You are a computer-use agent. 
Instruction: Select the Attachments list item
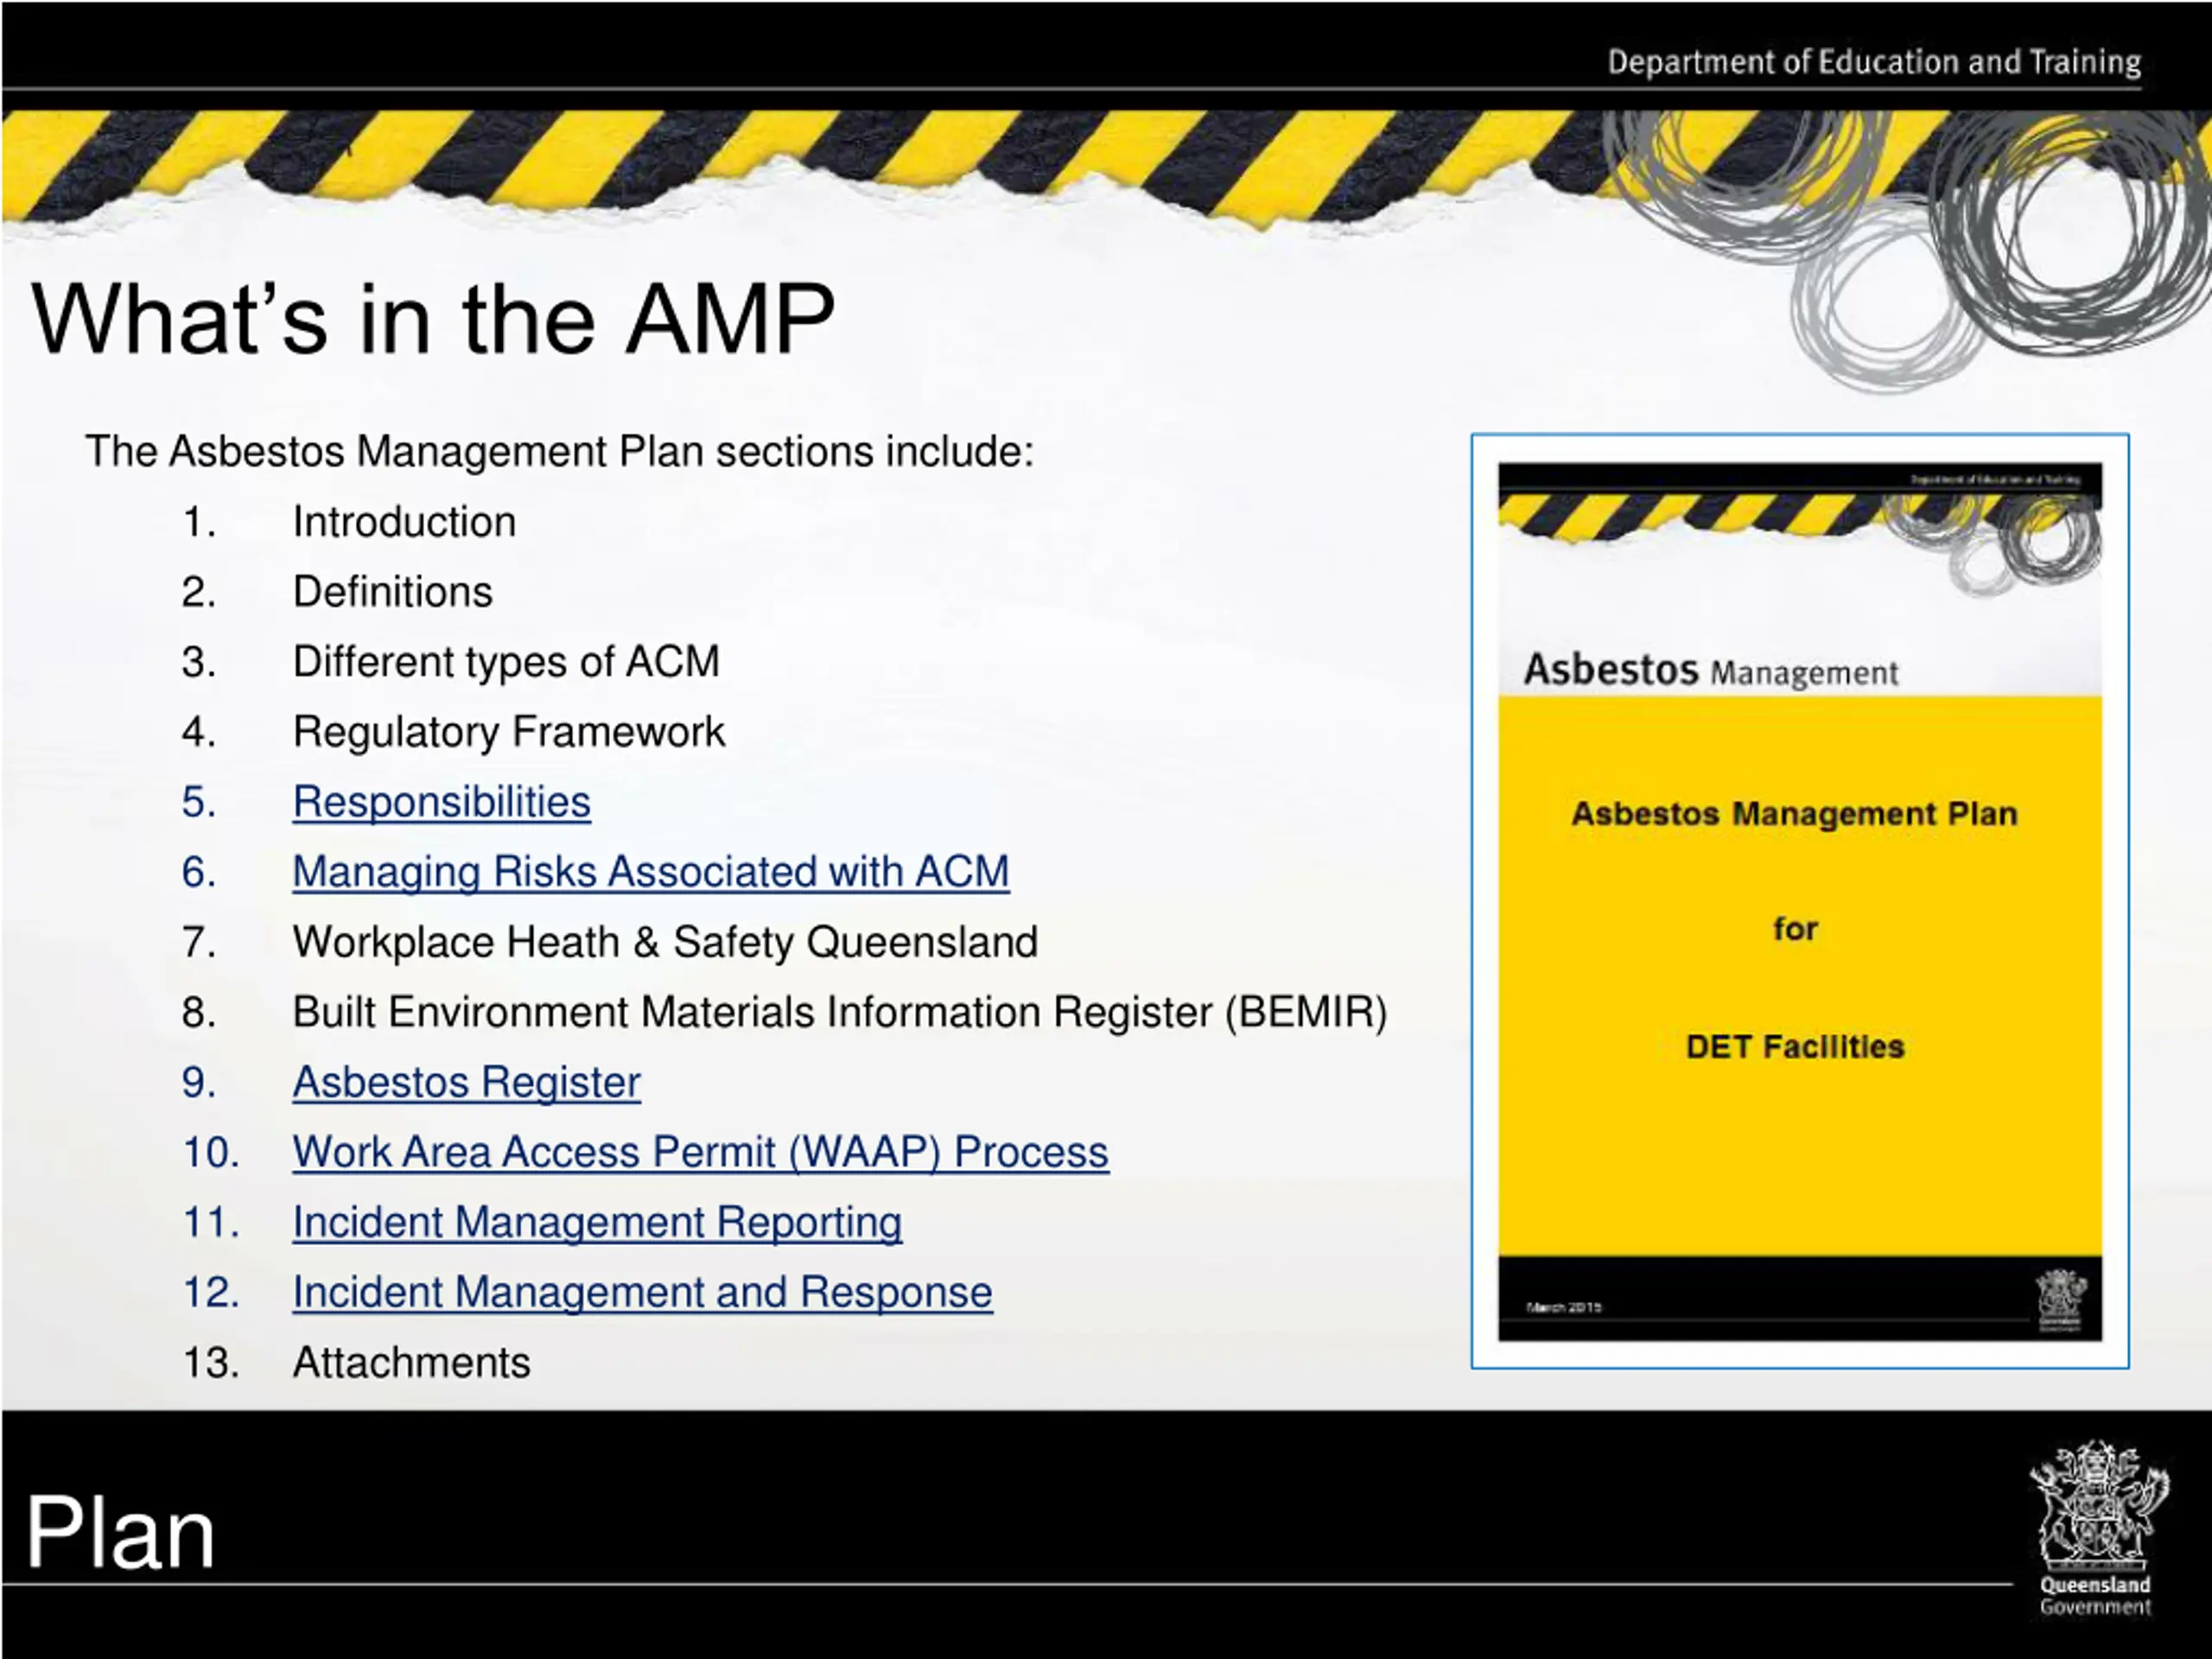tap(411, 1363)
